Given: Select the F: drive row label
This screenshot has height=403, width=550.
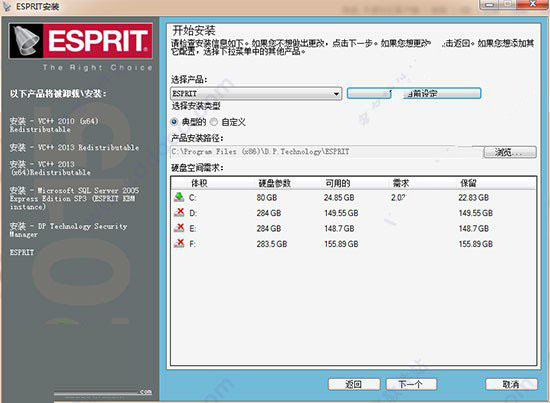Looking at the screenshot, I should (192, 244).
